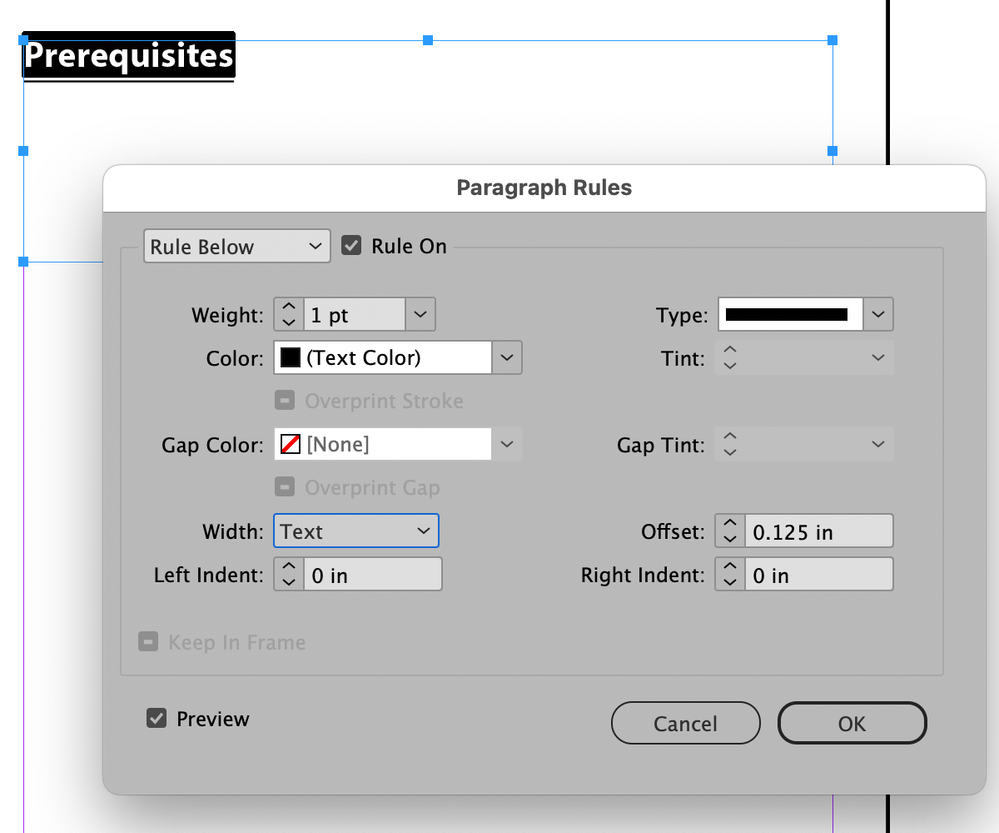The height and width of the screenshot is (833, 999).
Task: Open the Rule Below dropdown
Action: (x=237, y=247)
